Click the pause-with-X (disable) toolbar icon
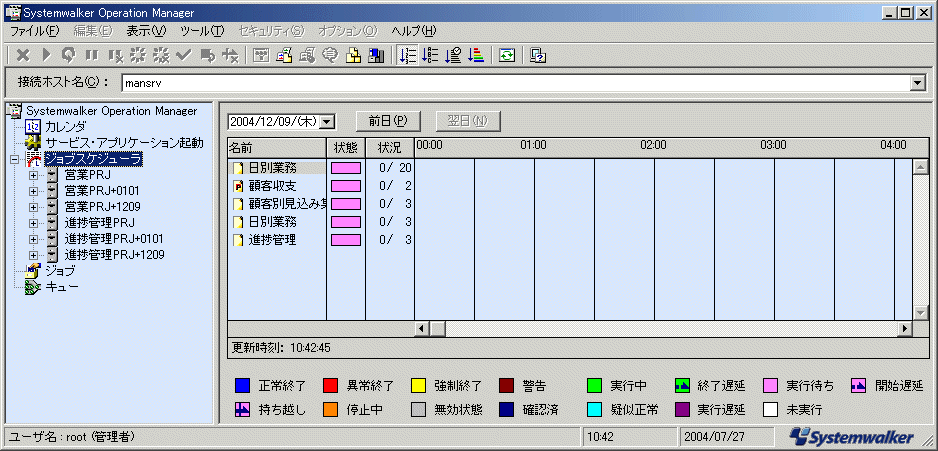Image resolution: width=938 pixels, height=451 pixels. point(115,56)
